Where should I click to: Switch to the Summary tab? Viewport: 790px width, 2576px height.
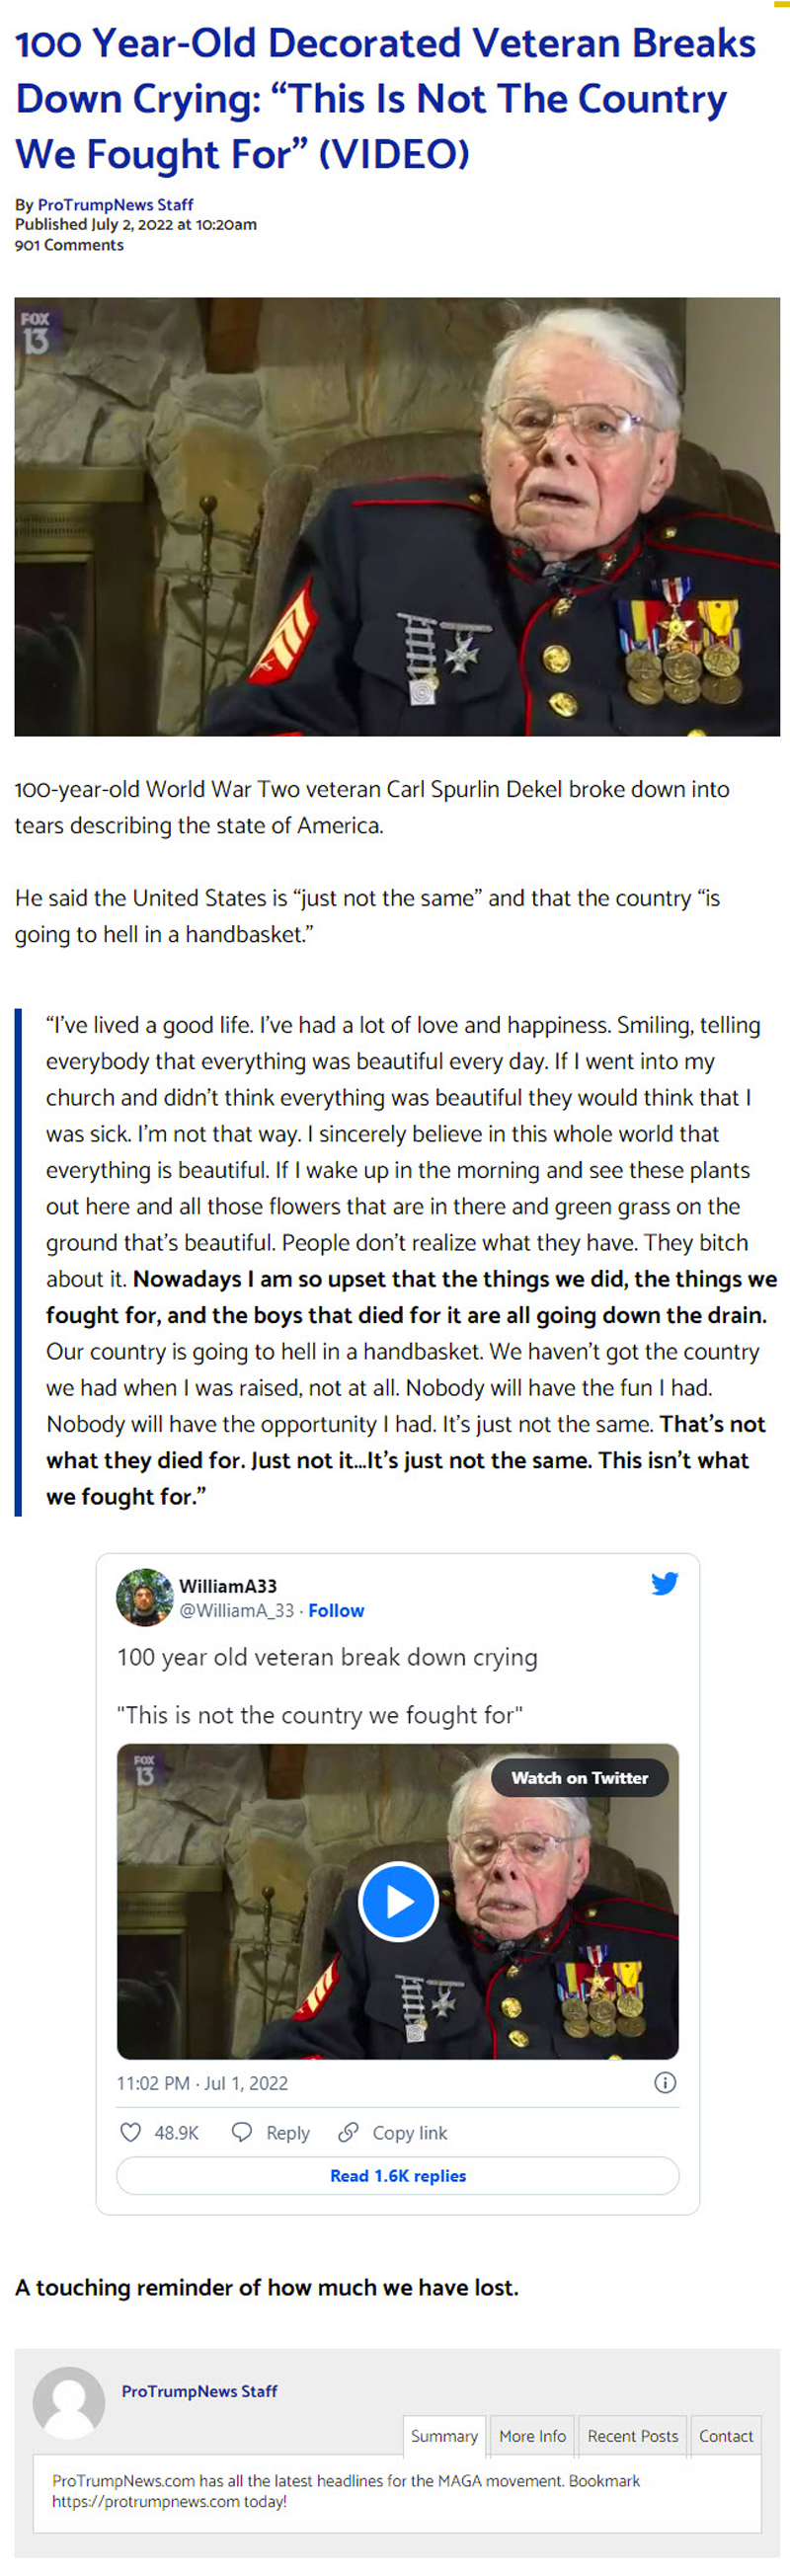click(x=444, y=2435)
